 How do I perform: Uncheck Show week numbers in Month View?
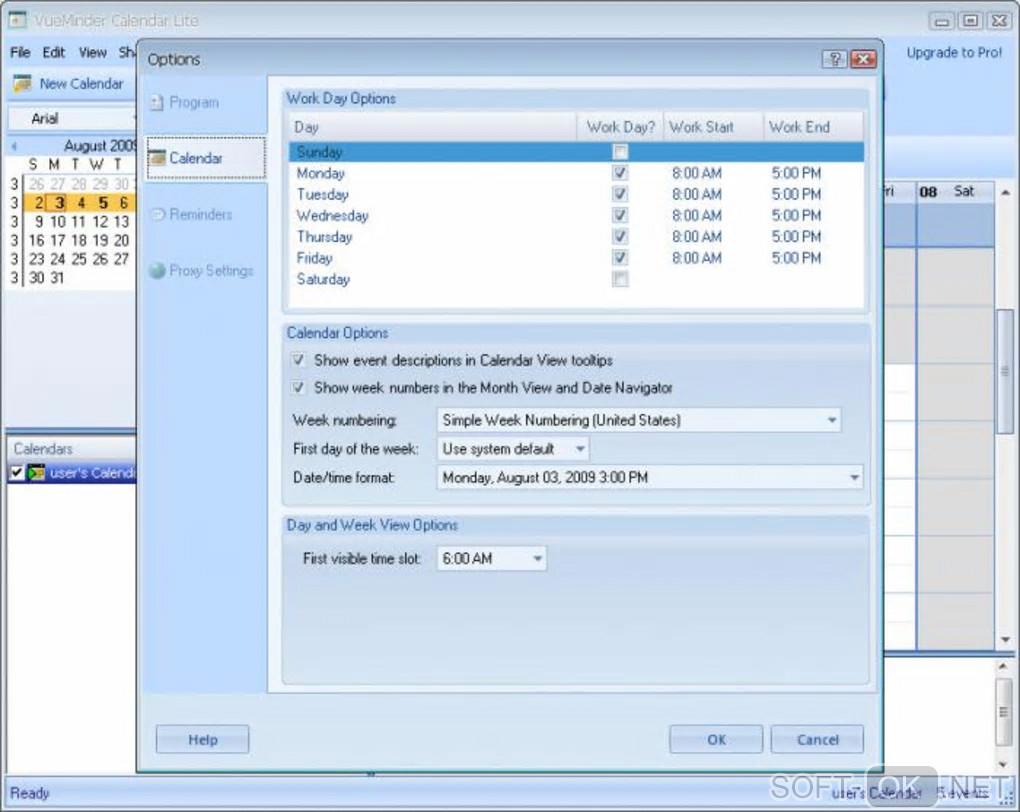[299, 388]
